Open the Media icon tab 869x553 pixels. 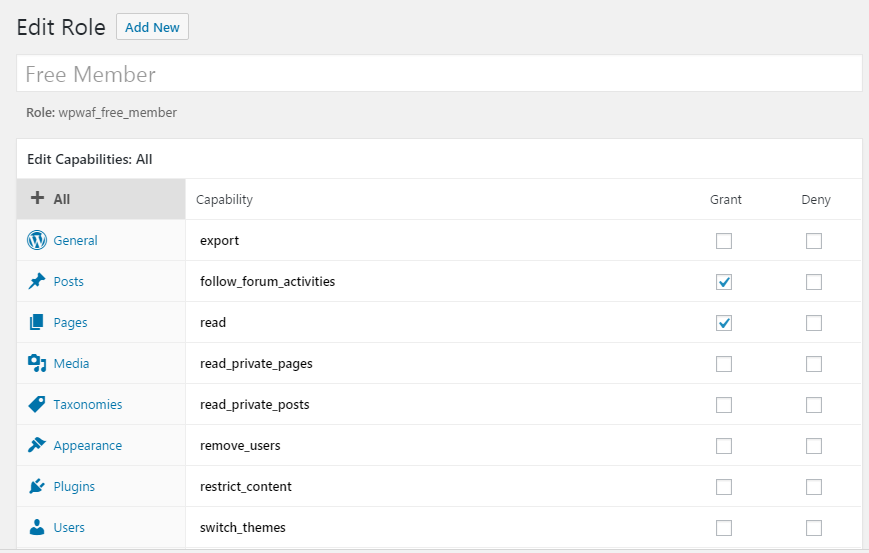(37, 363)
